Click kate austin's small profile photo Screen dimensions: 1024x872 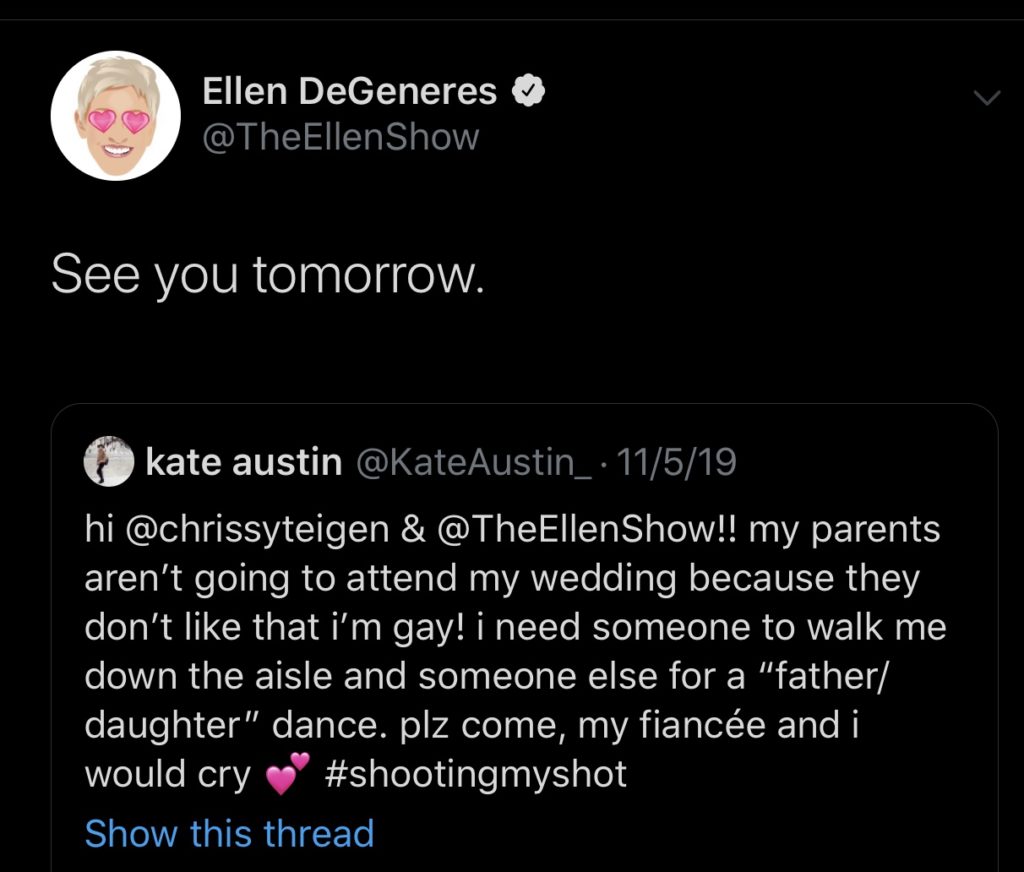click(109, 461)
